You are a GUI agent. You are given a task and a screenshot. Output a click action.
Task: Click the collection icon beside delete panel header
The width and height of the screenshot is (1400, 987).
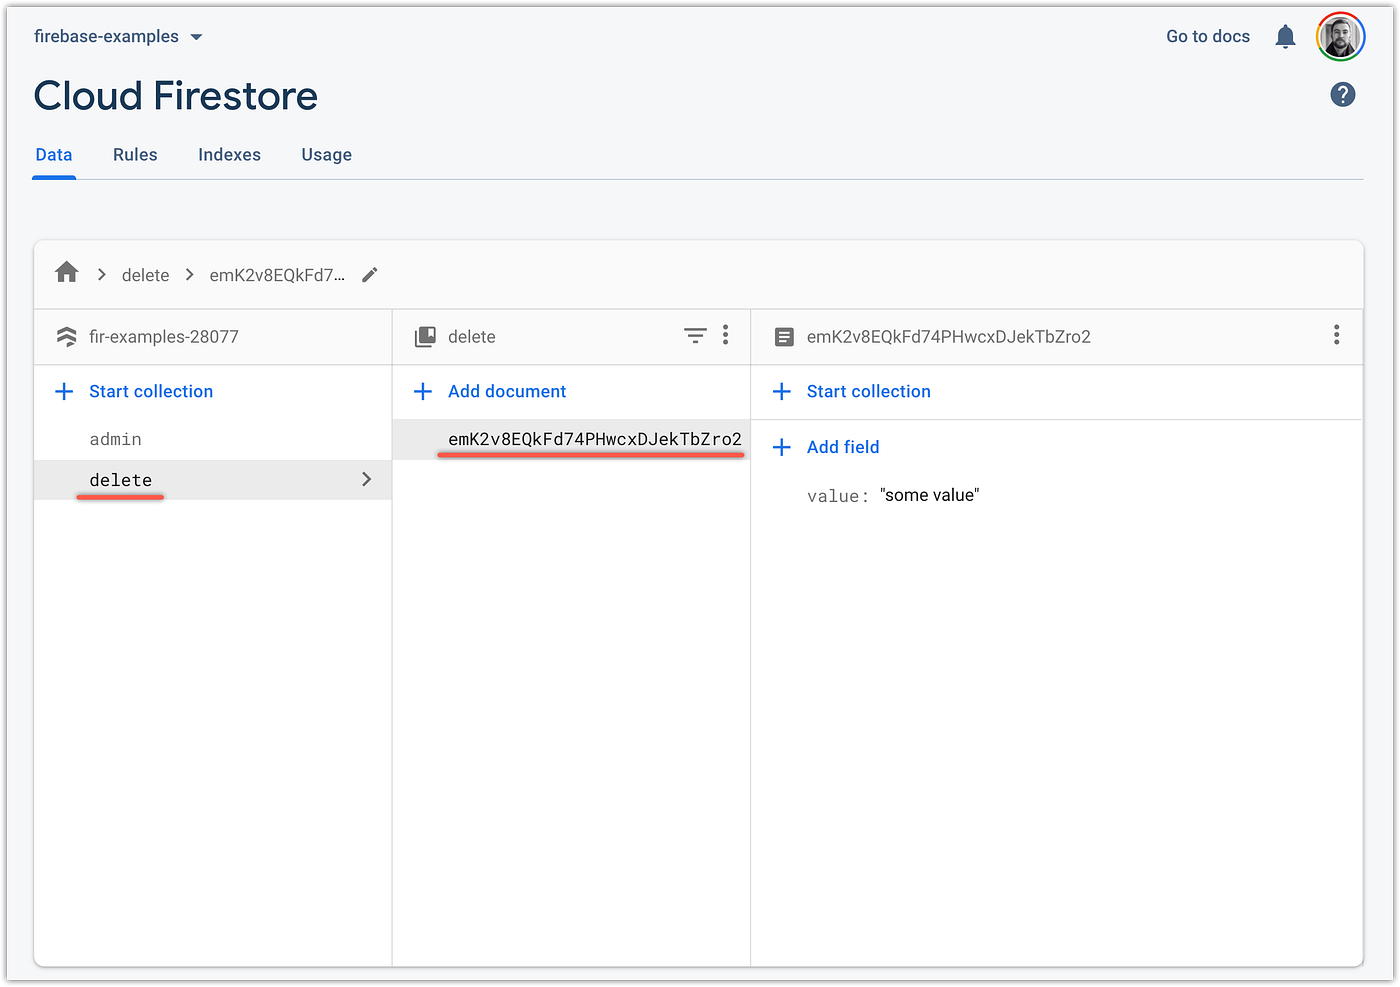point(423,336)
